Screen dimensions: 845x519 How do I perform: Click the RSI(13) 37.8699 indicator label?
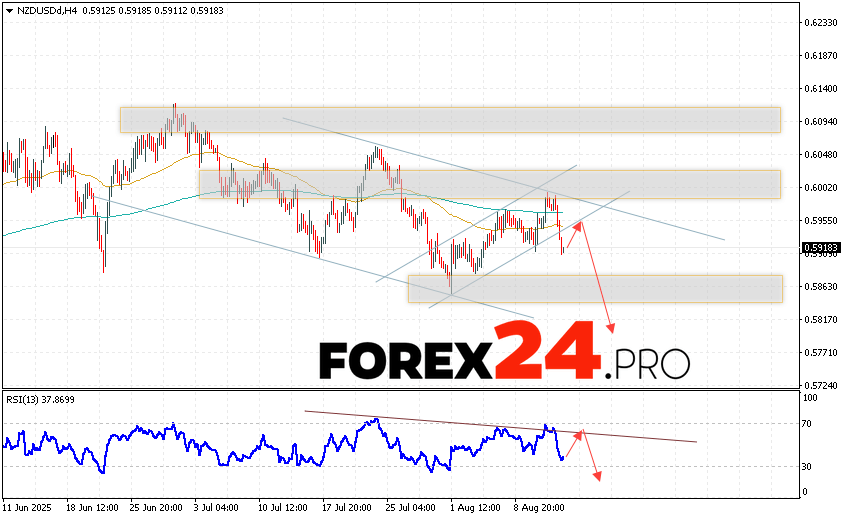(x=42, y=399)
